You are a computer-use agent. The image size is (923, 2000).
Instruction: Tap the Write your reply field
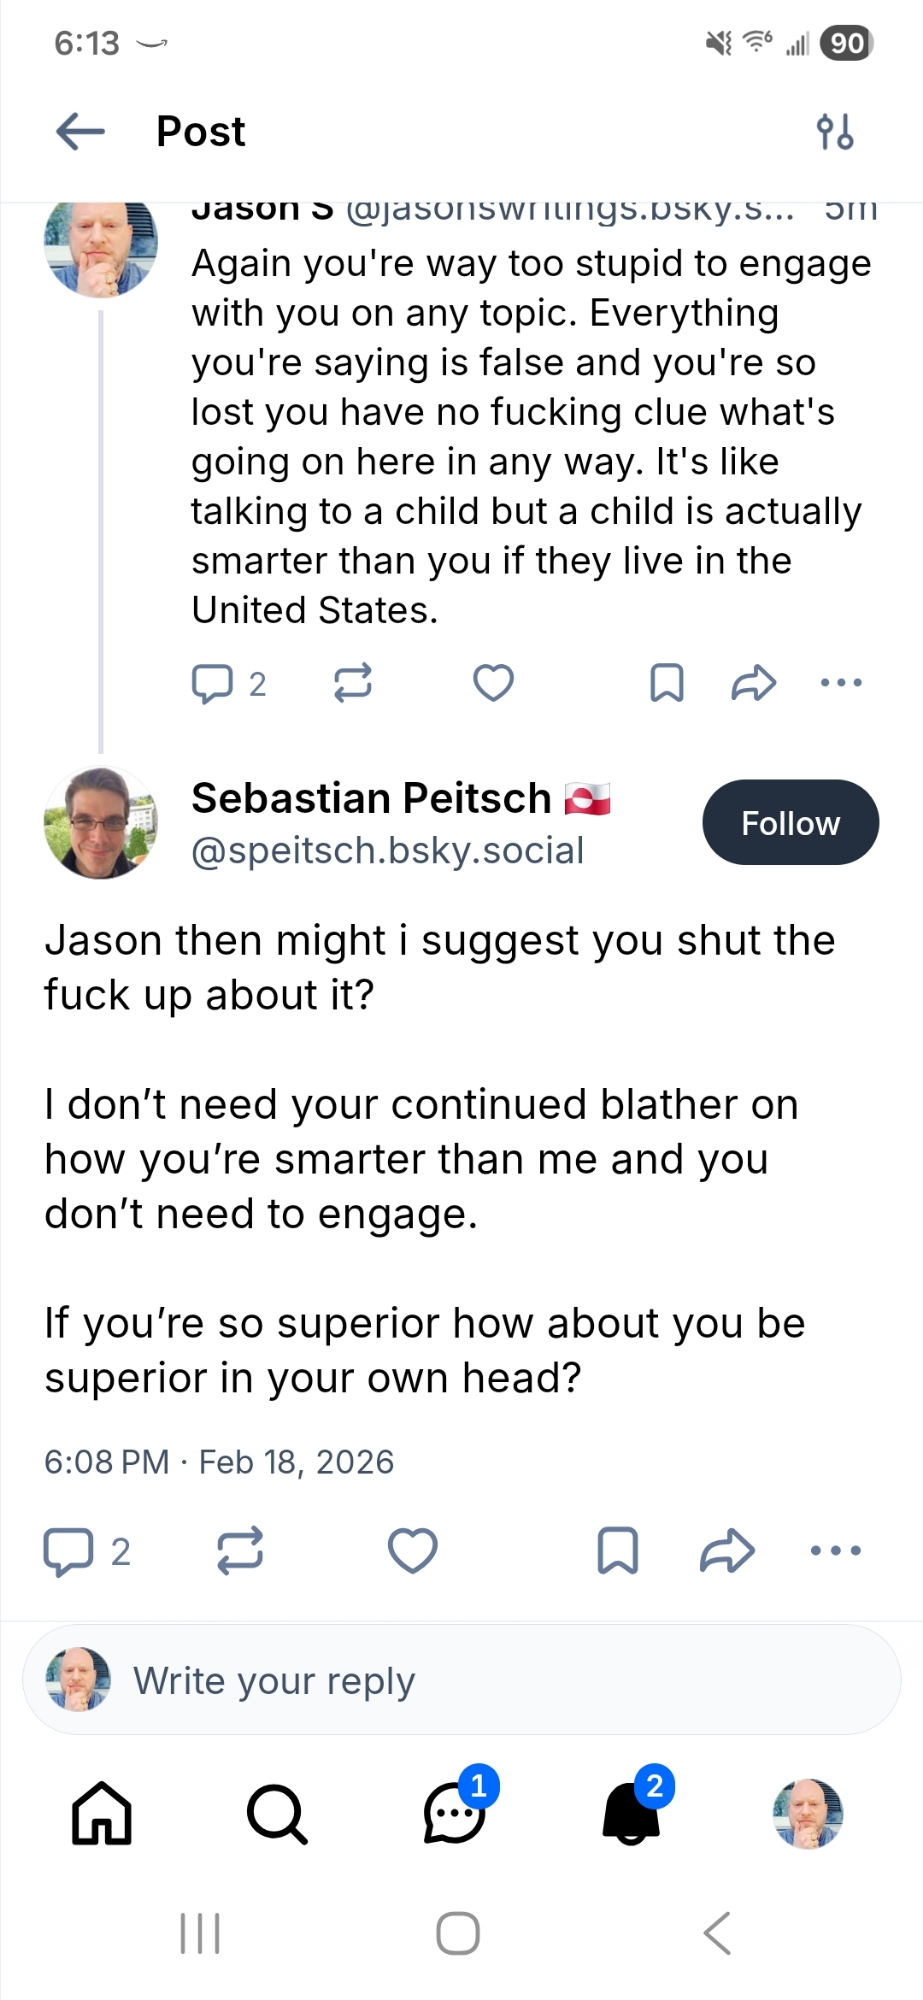pyautogui.click(x=462, y=1681)
